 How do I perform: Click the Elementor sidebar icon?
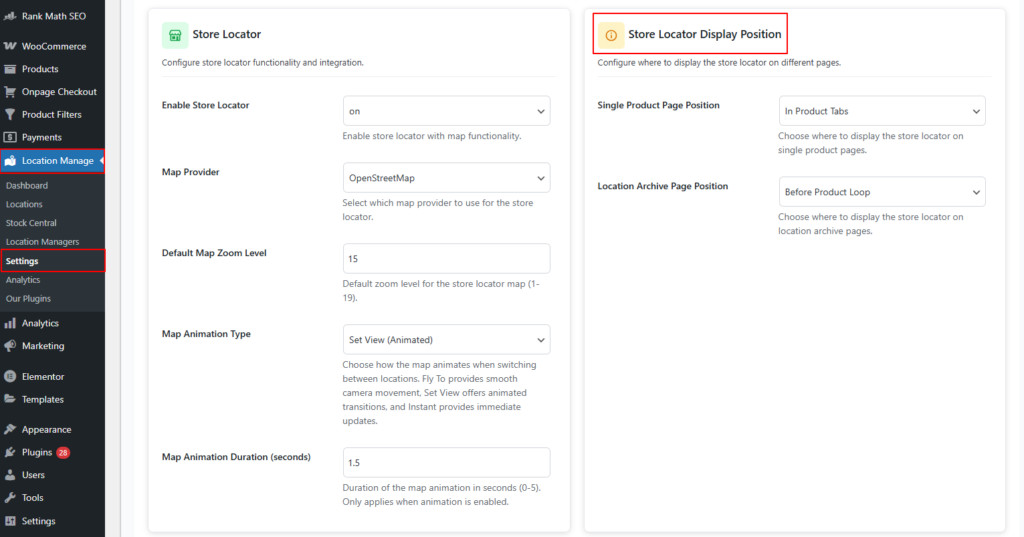click(10, 377)
